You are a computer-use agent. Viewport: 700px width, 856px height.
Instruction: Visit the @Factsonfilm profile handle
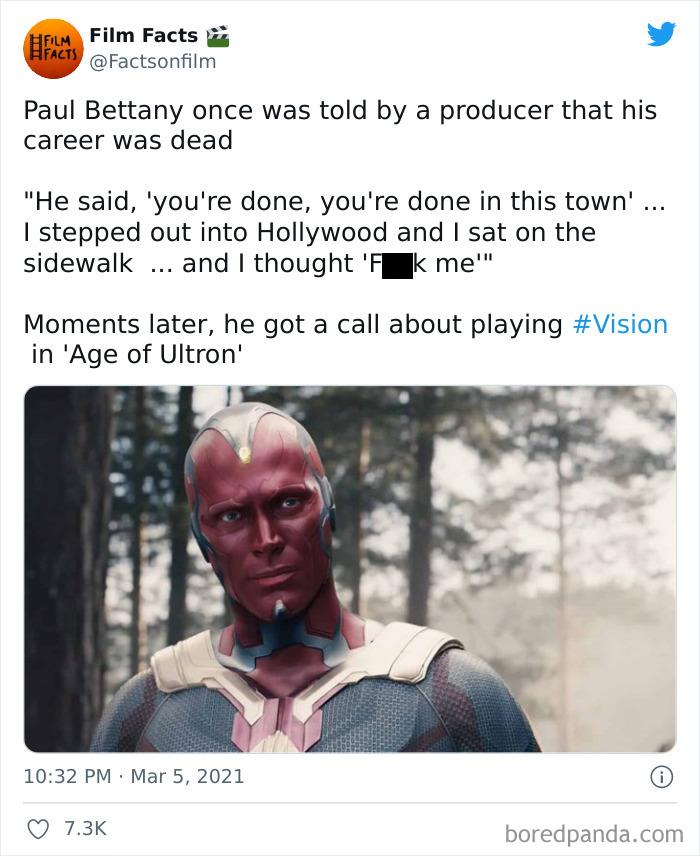click(154, 60)
